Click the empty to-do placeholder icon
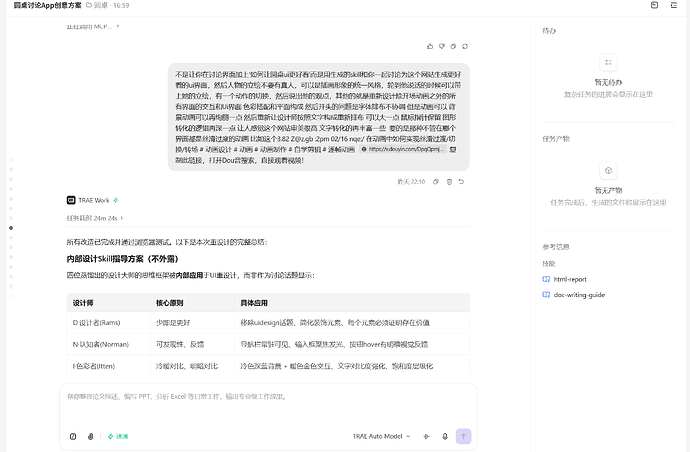 [608, 62]
